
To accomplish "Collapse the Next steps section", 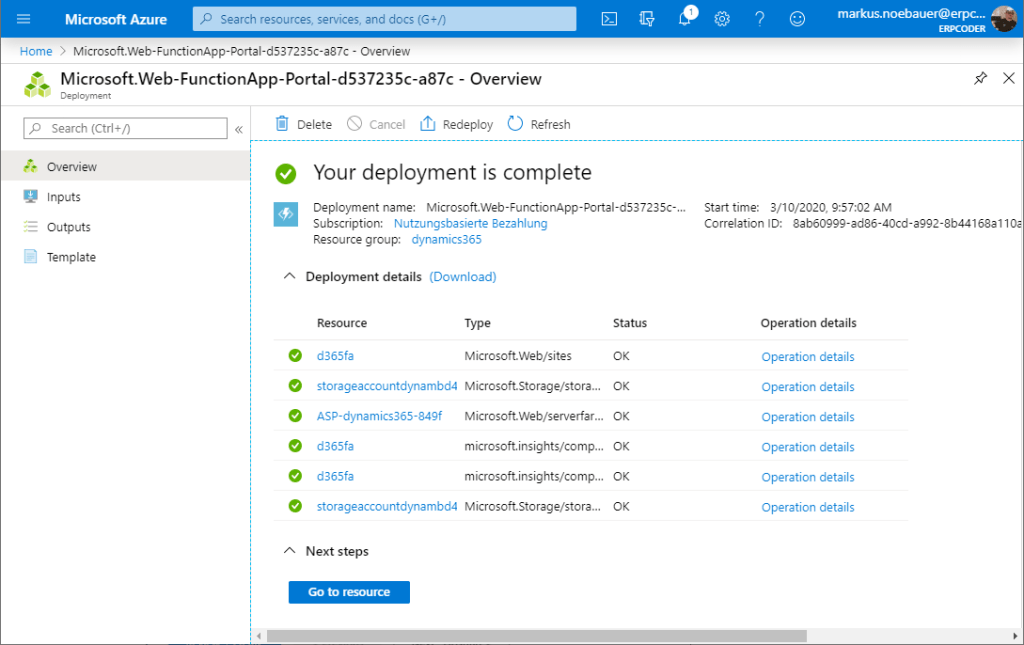I will (x=290, y=551).
